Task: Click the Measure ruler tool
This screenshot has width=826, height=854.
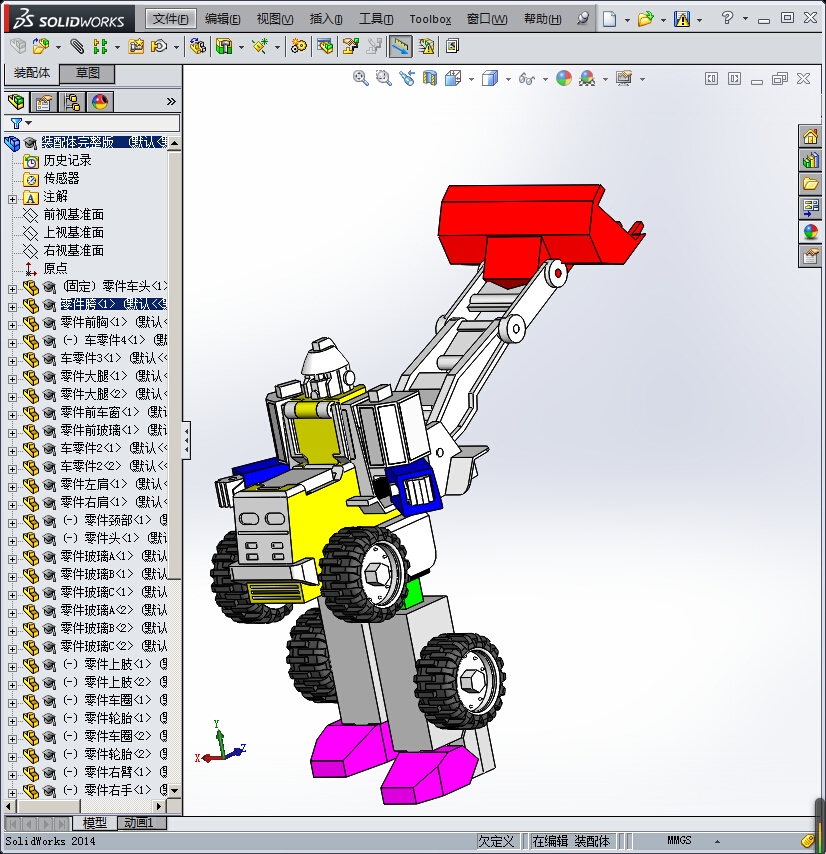Action: (400, 46)
